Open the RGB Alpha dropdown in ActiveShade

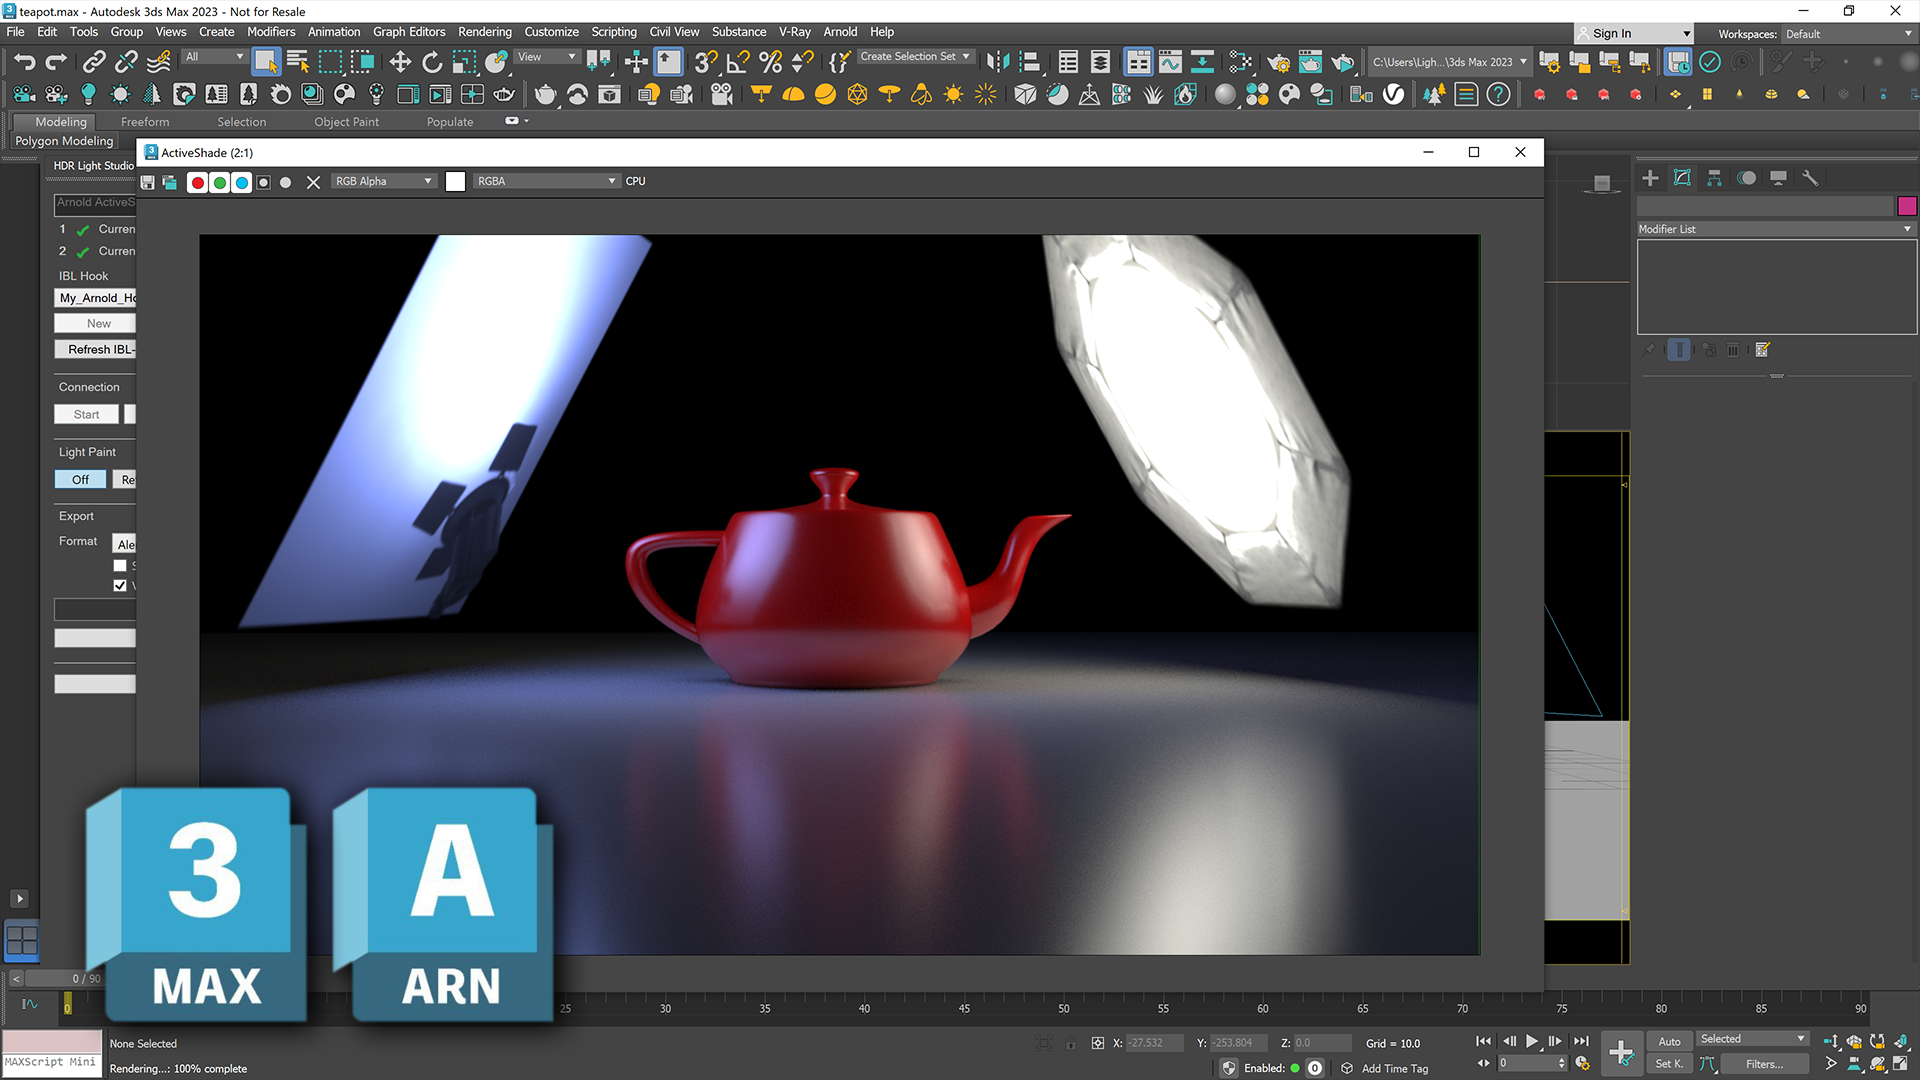384,181
